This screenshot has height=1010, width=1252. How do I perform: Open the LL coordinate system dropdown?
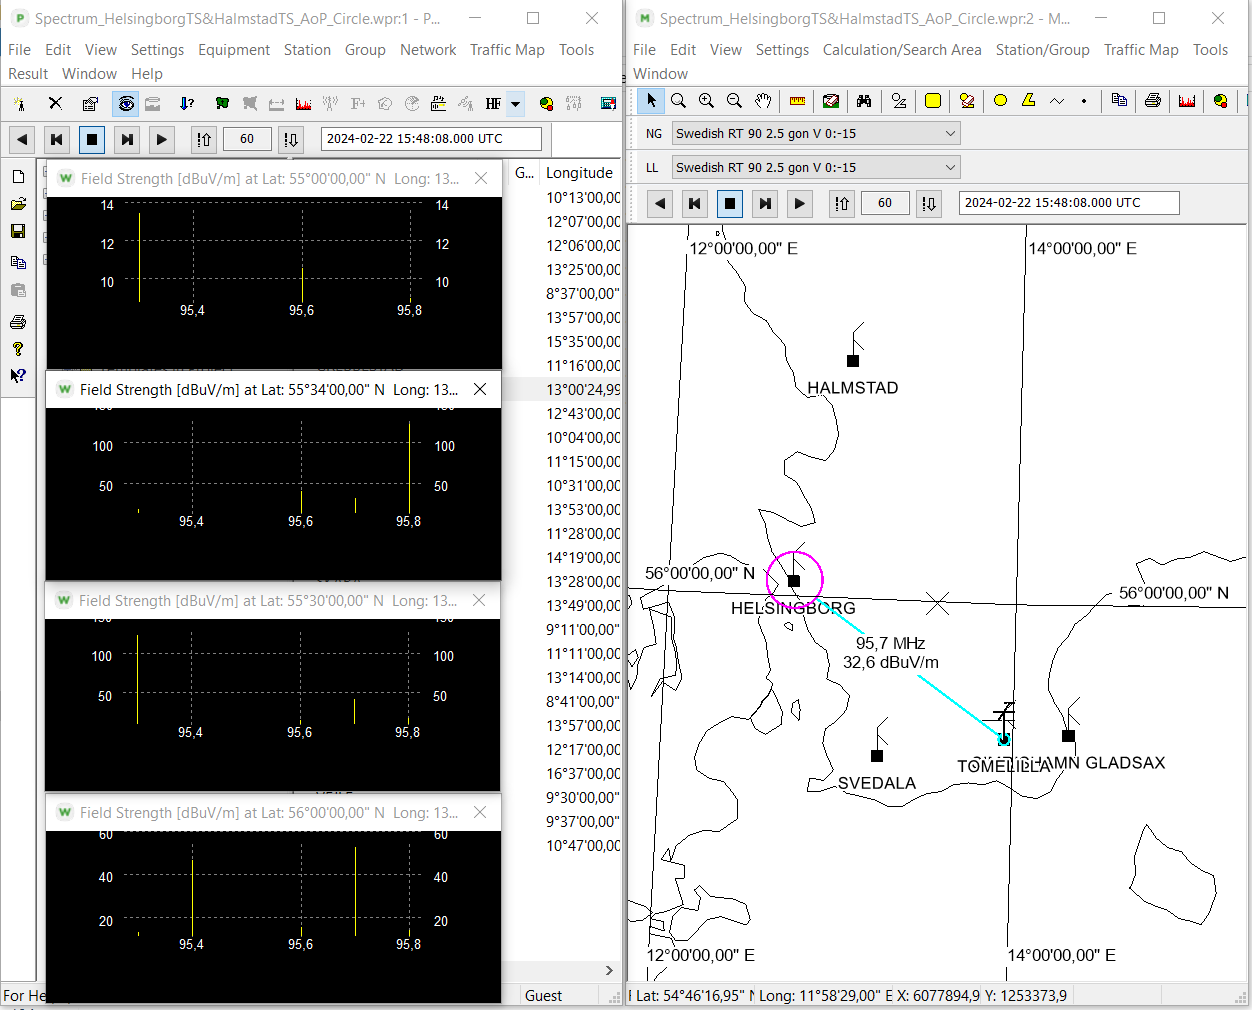[x=950, y=167]
